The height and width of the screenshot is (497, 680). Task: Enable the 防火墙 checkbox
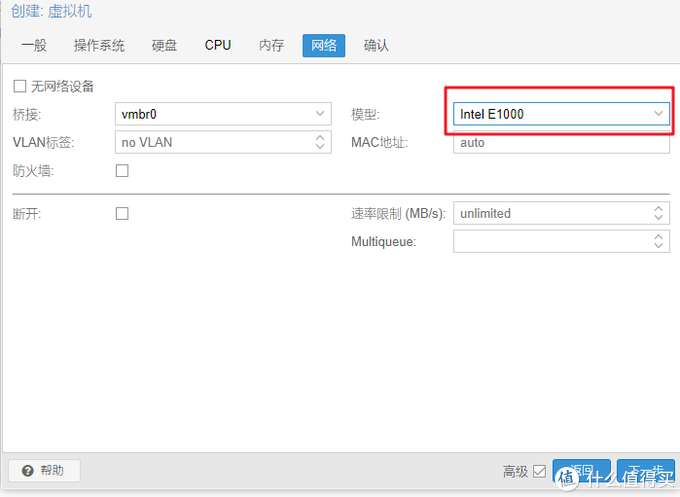pos(122,170)
